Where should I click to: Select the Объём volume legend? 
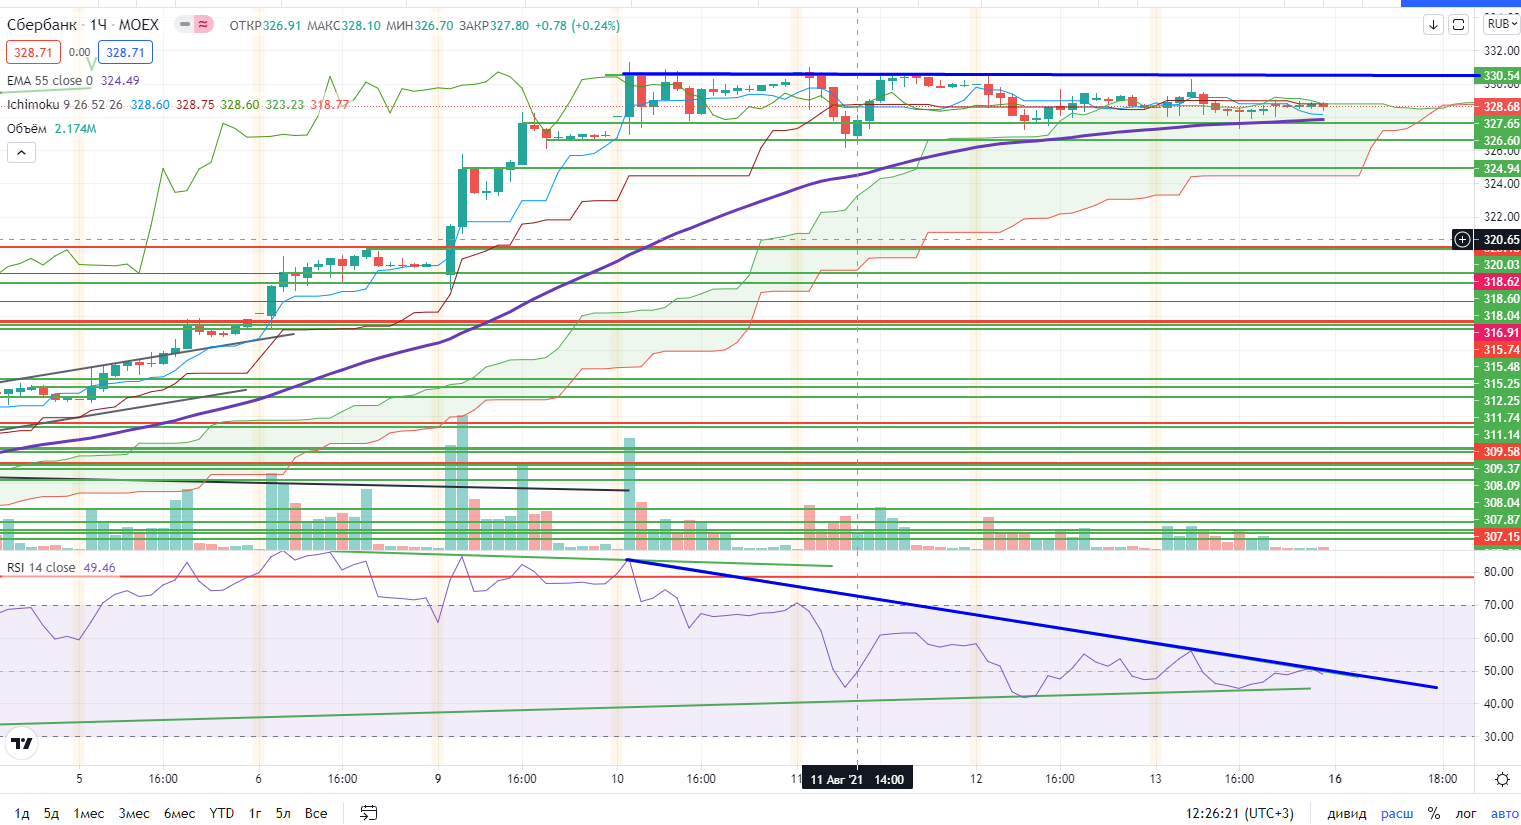[x=27, y=128]
